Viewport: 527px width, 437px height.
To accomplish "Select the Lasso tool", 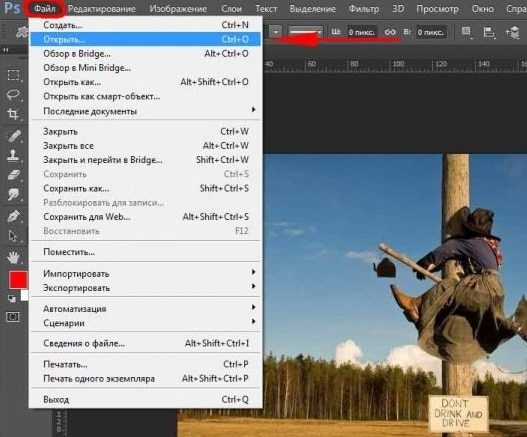I will point(13,94).
